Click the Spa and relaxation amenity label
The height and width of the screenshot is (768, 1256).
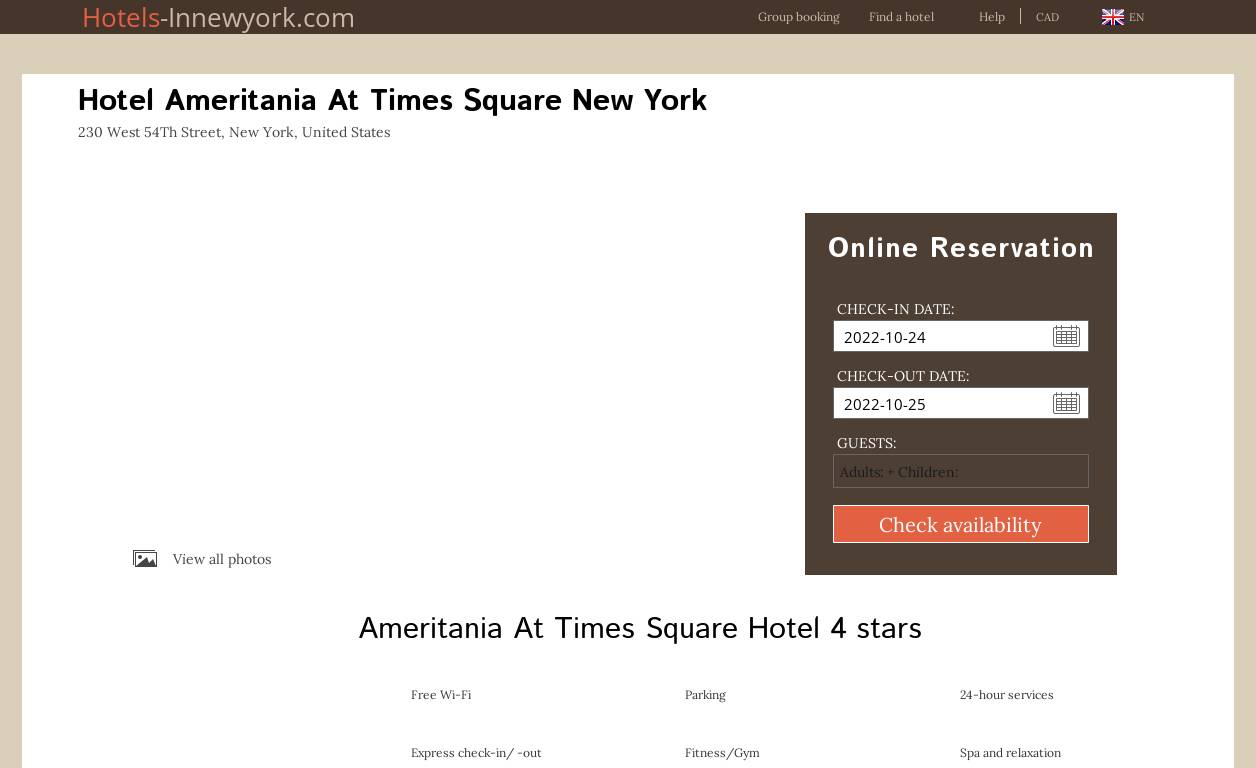point(1010,753)
